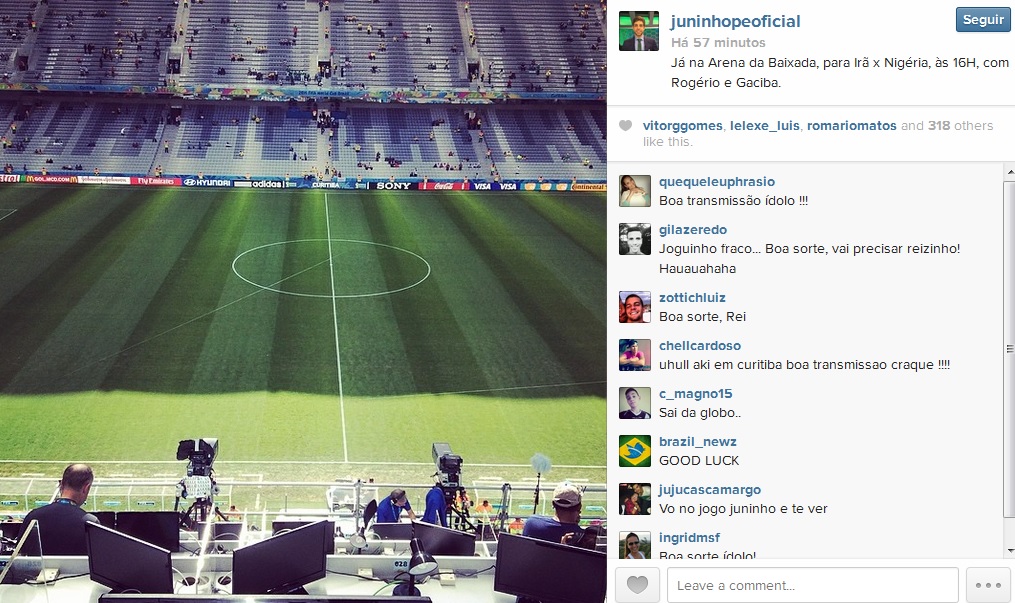Visit vitorggomes profile from likes
This screenshot has height=603, width=1015.
(x=682, y=126)
